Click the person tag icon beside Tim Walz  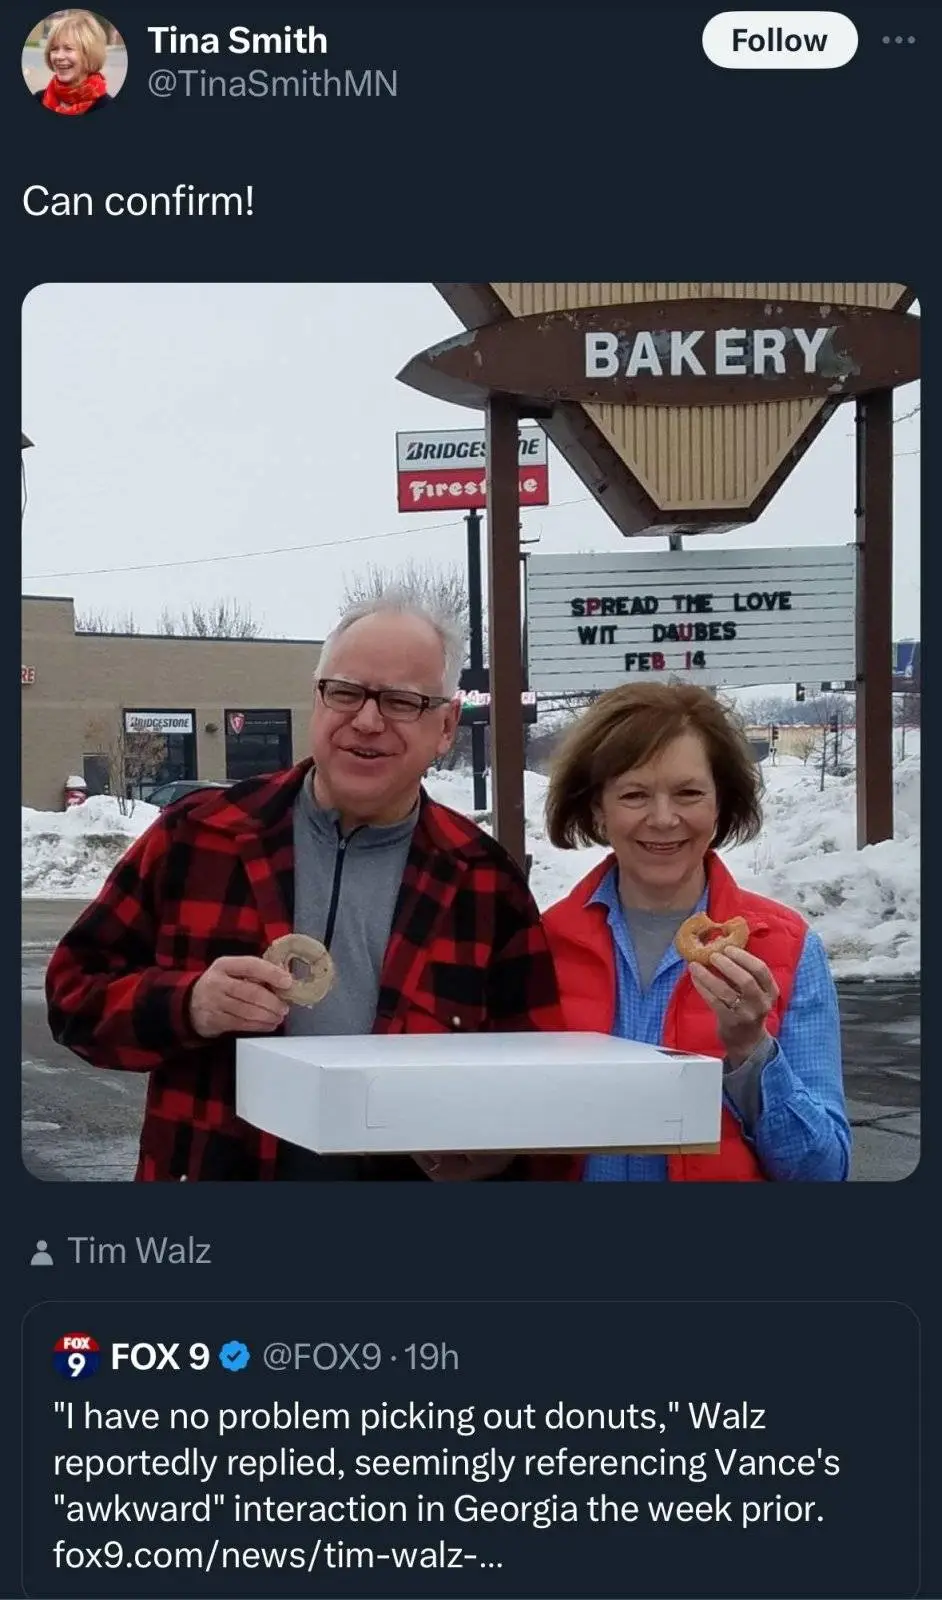coord(42,1252)
